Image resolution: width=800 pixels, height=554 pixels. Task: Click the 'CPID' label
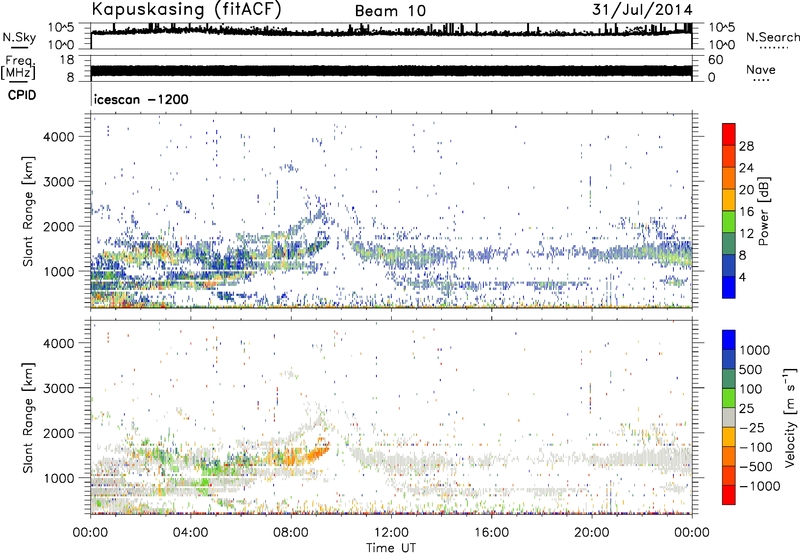(22, 95)
